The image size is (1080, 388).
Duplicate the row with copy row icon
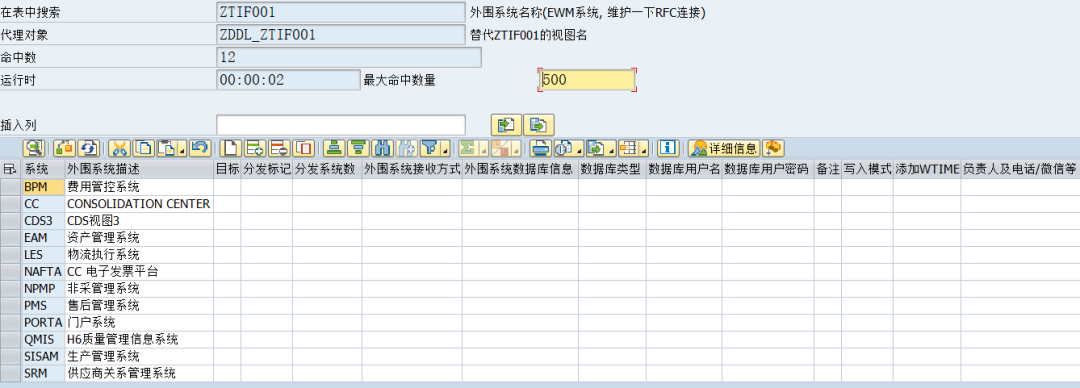(303, 148)
